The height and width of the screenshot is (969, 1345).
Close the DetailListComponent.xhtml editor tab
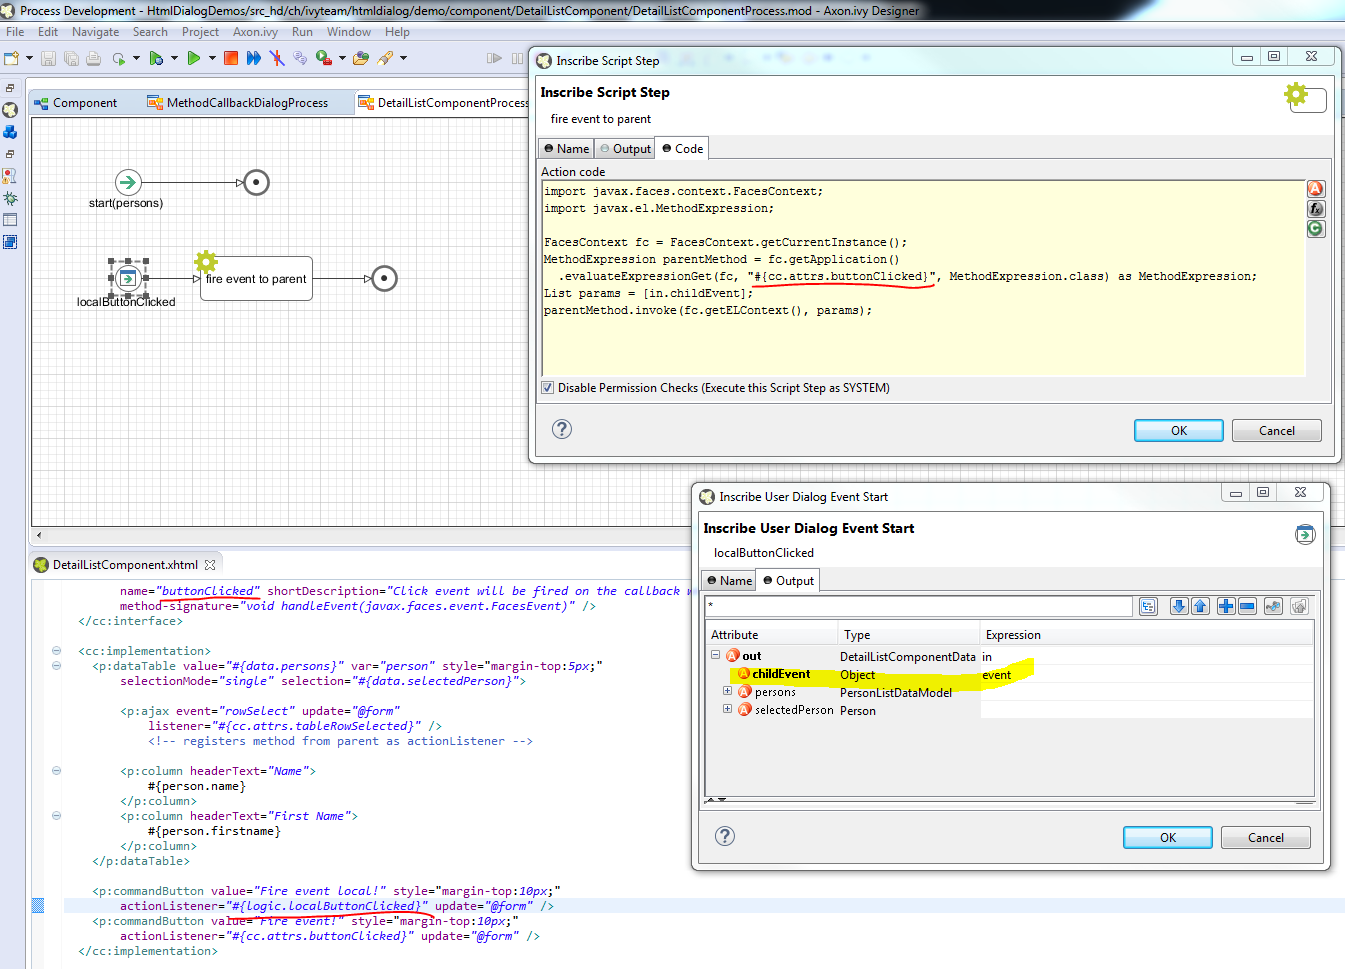(210, 565)
